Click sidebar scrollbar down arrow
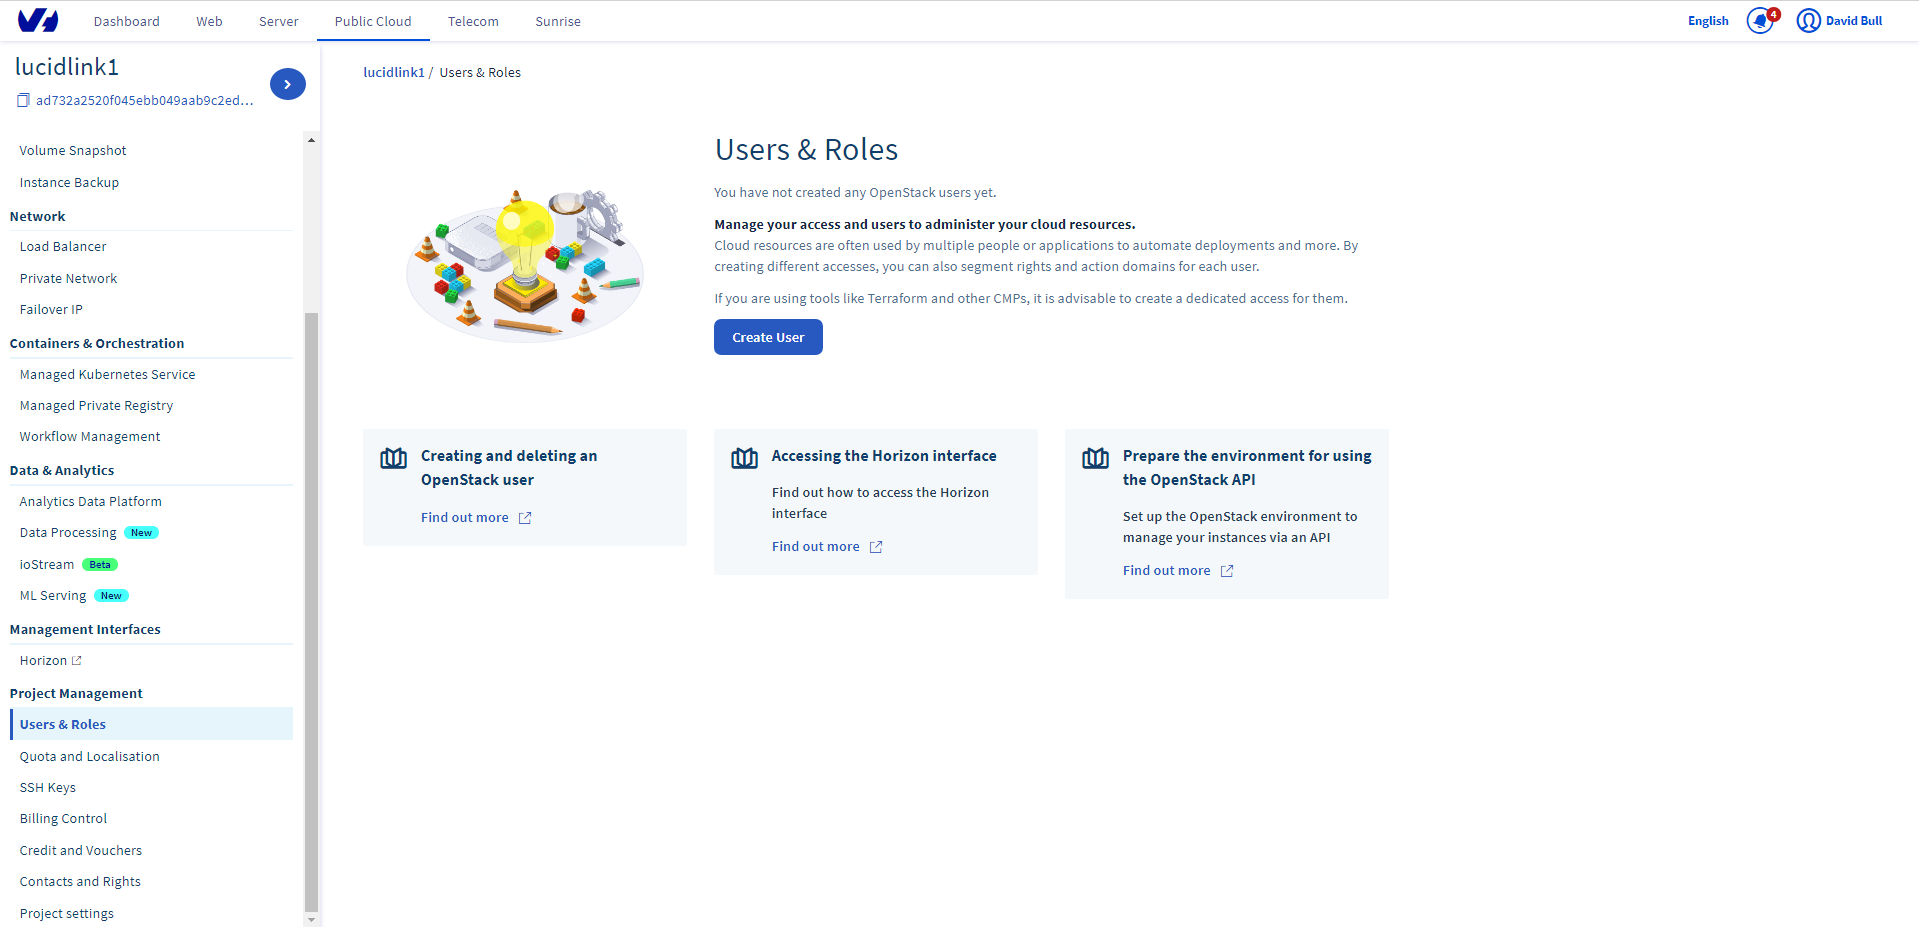1919x927 pixels. [311, 918]
